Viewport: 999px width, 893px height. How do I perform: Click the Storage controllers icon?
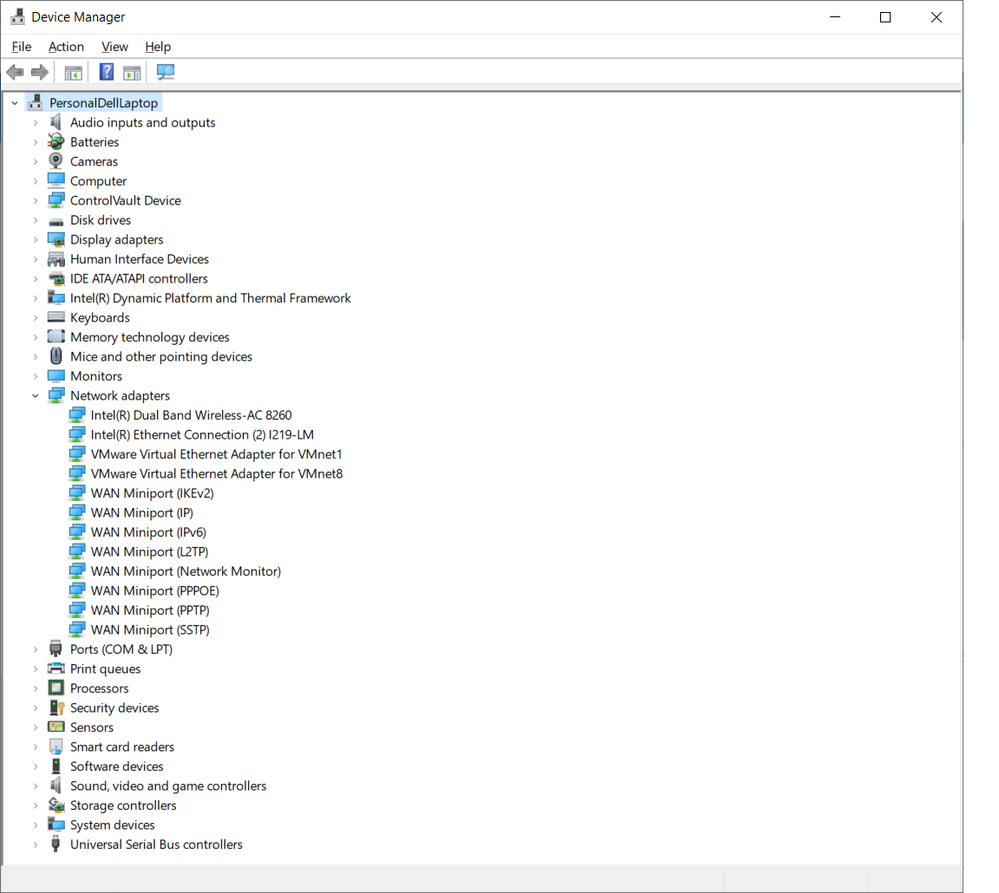coord(56,805)
